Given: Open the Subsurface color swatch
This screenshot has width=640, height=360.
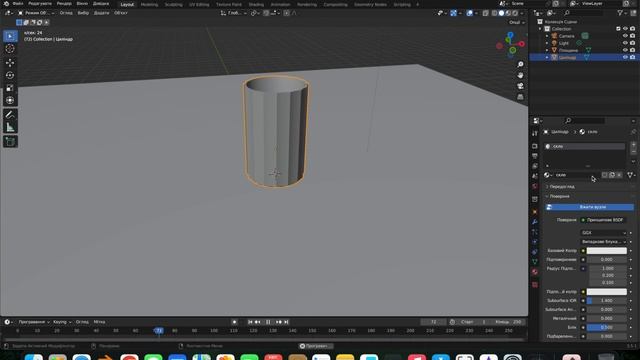Looking at the screenshot, I should click(607, 292).
